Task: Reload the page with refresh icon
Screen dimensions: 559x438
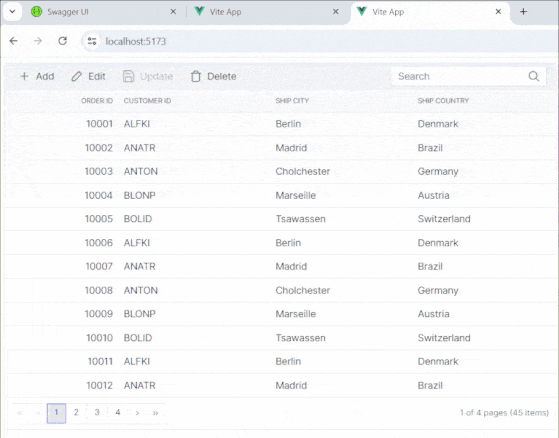Action: [63, 41]
